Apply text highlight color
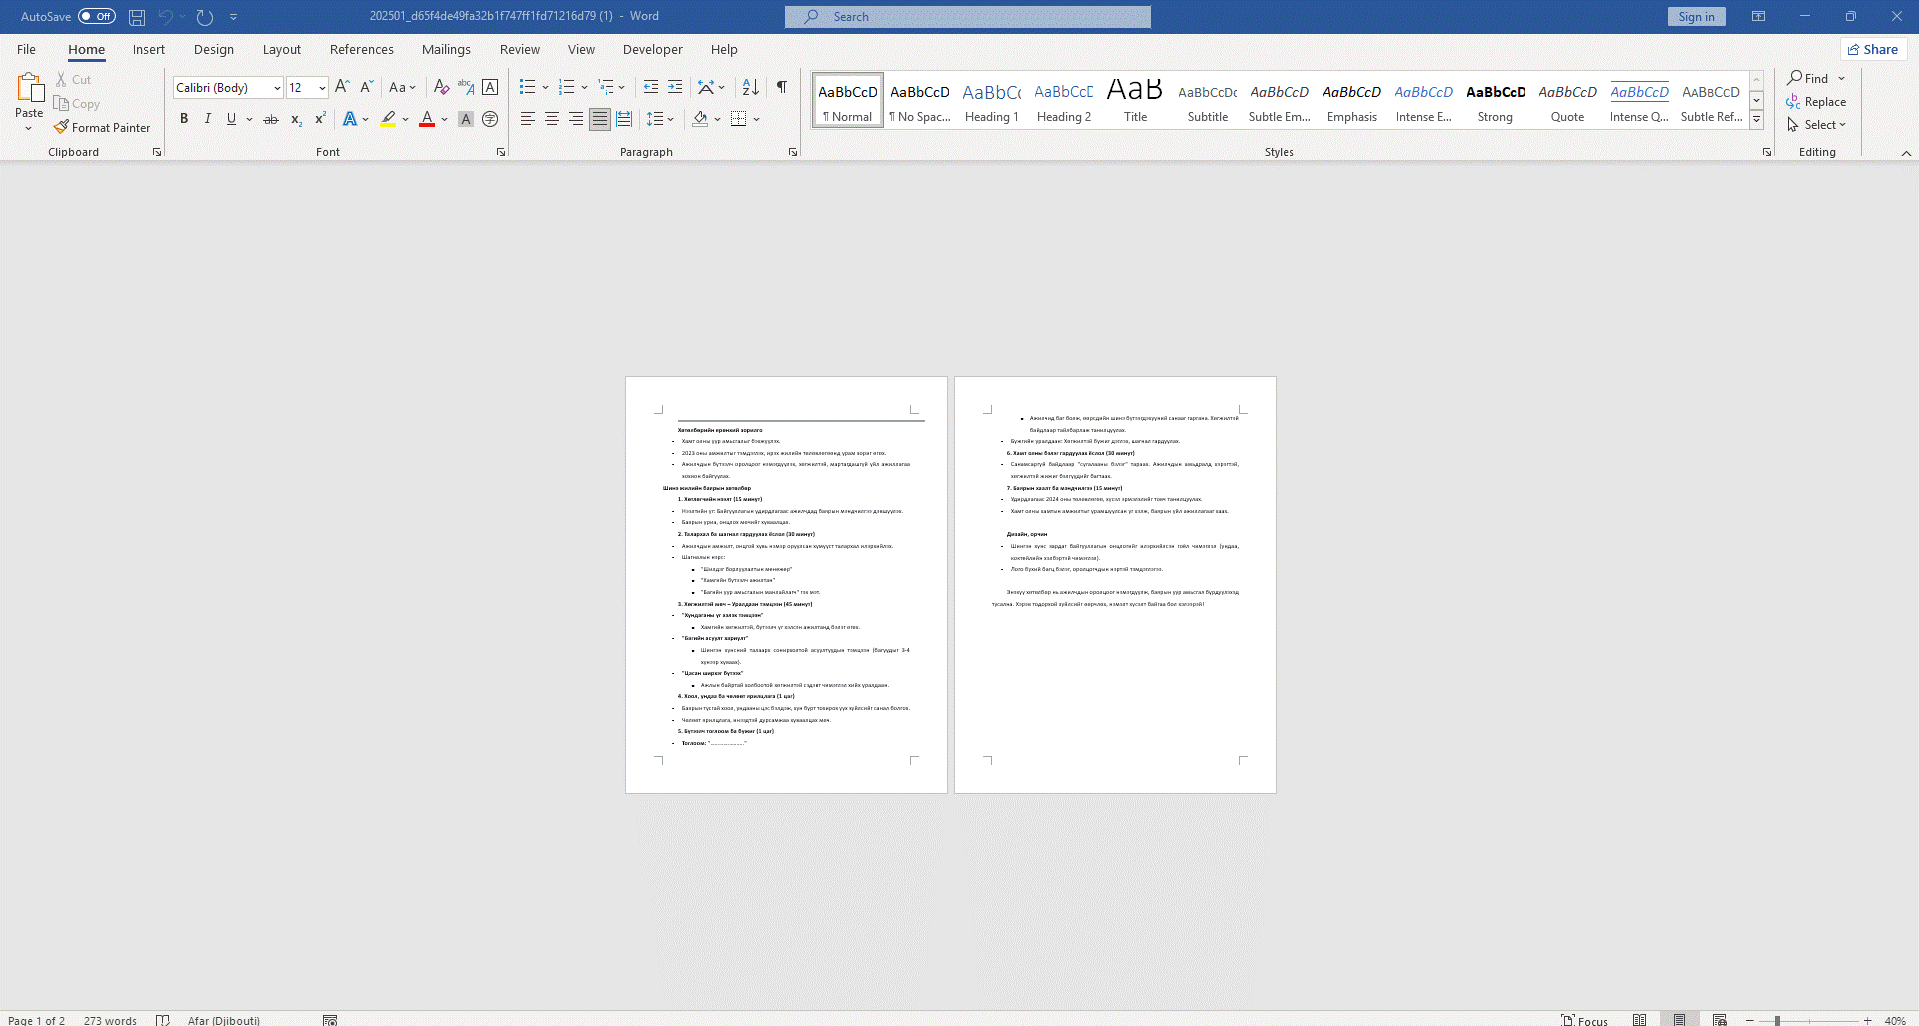 click(388, 119)
